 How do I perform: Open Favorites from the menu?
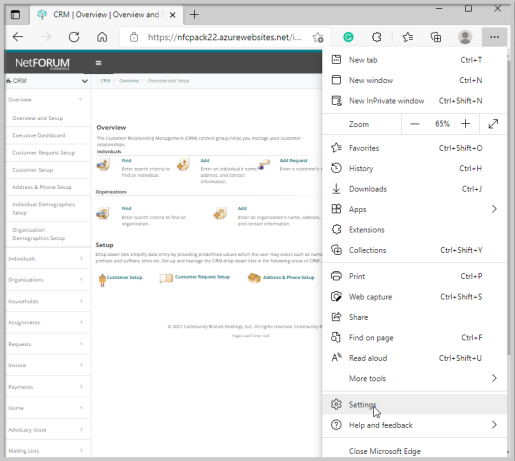tap(414, 148)
